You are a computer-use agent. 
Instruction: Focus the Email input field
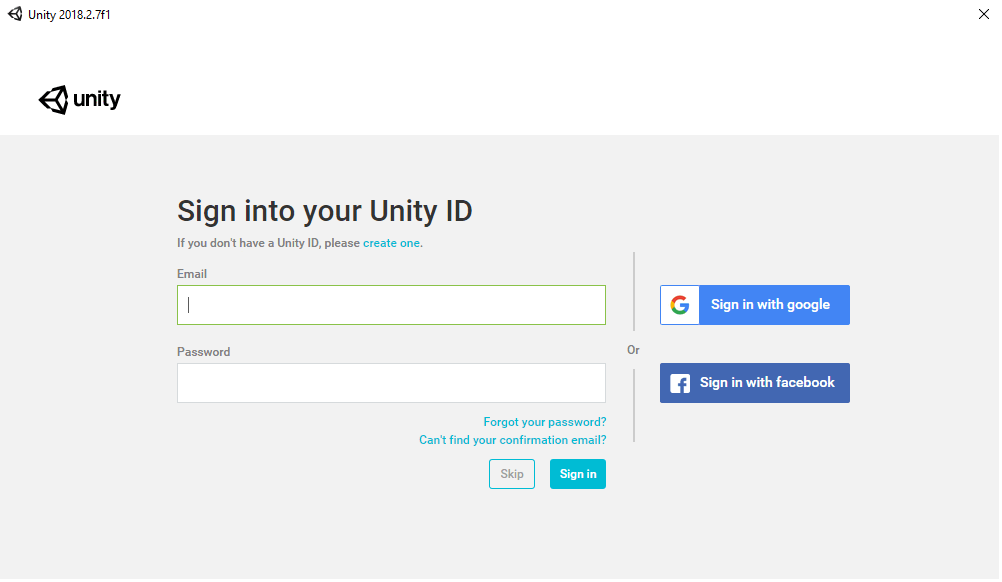(x=392, y=305)
